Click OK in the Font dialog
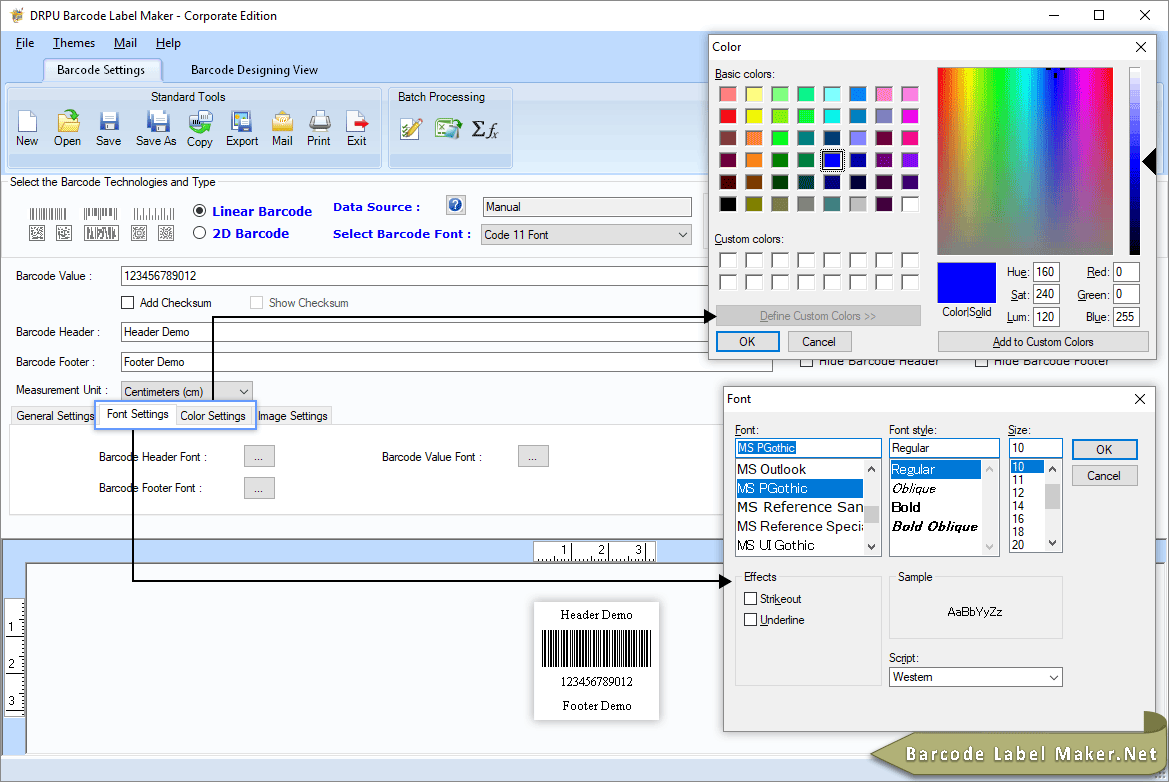 1104,450
